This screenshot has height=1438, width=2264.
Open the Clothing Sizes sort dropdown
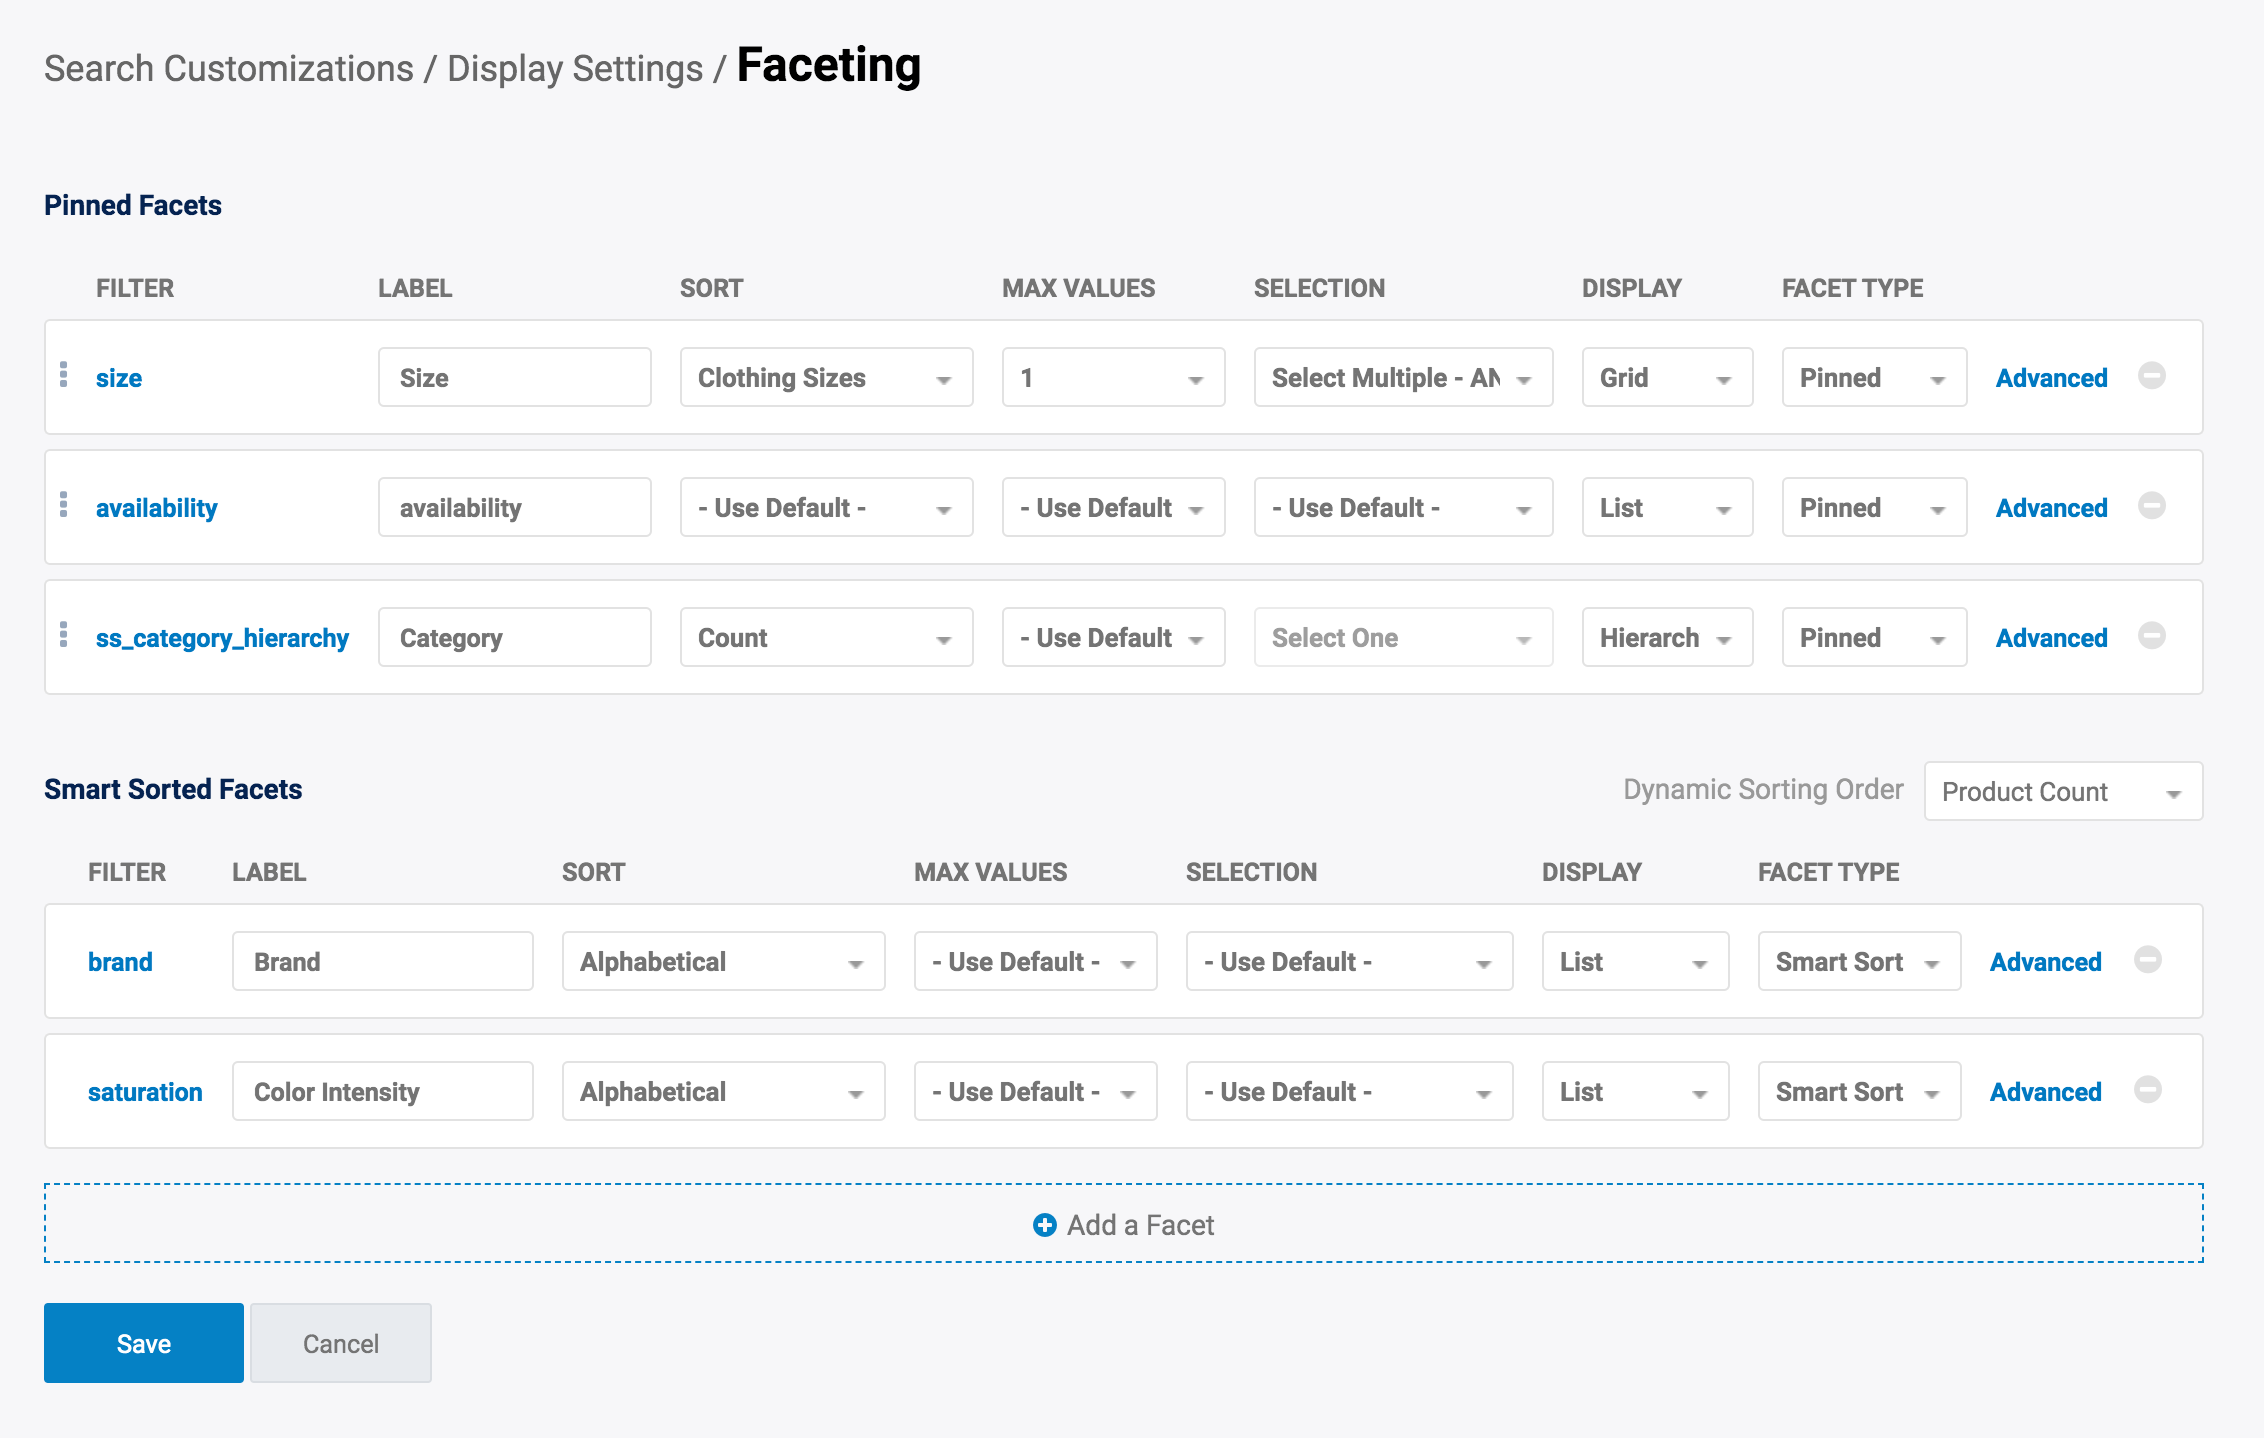pyautogui.click(x=826, y=378)
